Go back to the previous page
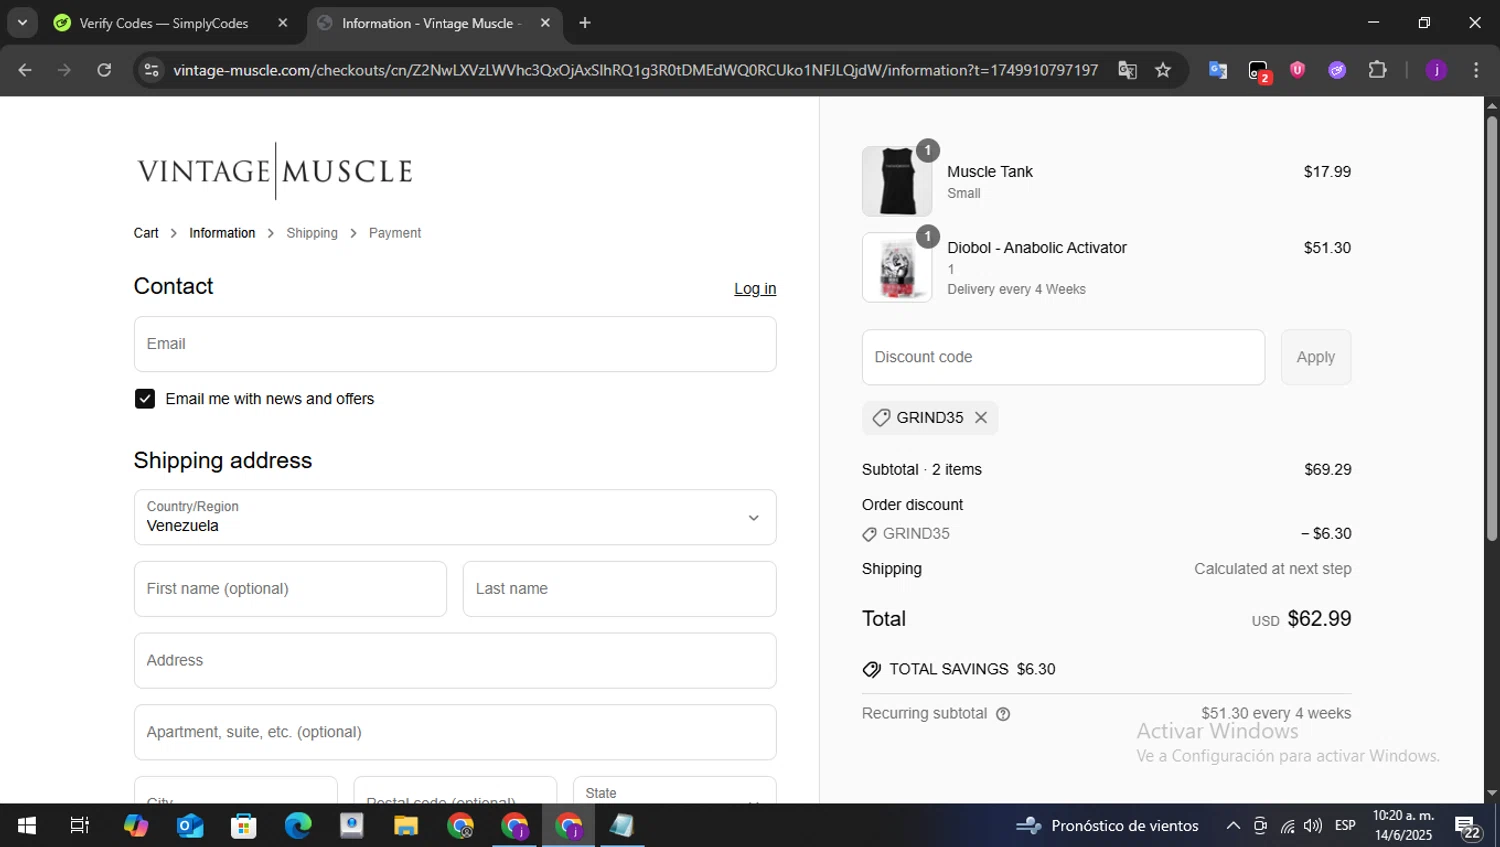This screenshot has width=1500, height=847. click(25, 70)
